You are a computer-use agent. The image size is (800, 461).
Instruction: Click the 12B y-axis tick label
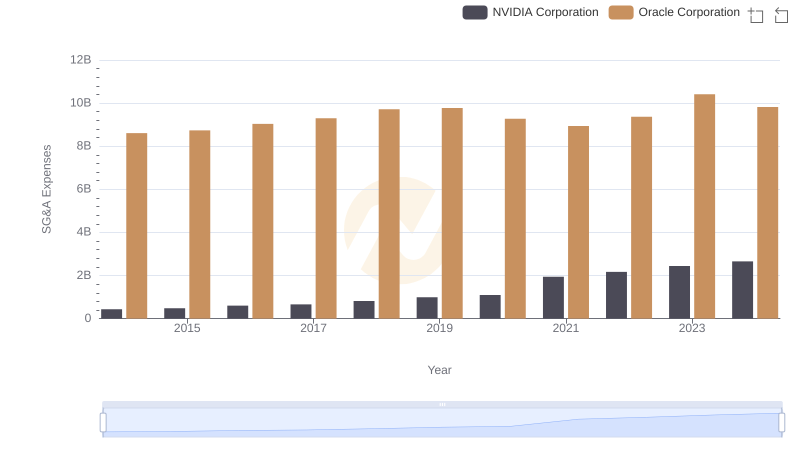(x=80, y=60)
